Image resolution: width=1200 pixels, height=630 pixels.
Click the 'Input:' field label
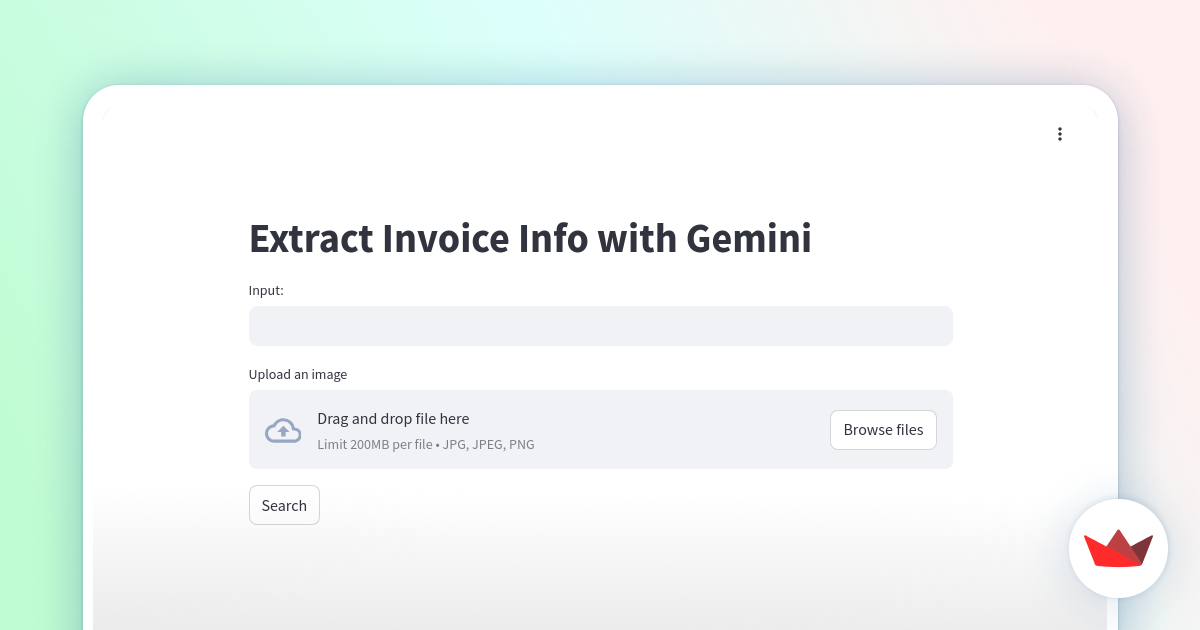pos(265,290)
